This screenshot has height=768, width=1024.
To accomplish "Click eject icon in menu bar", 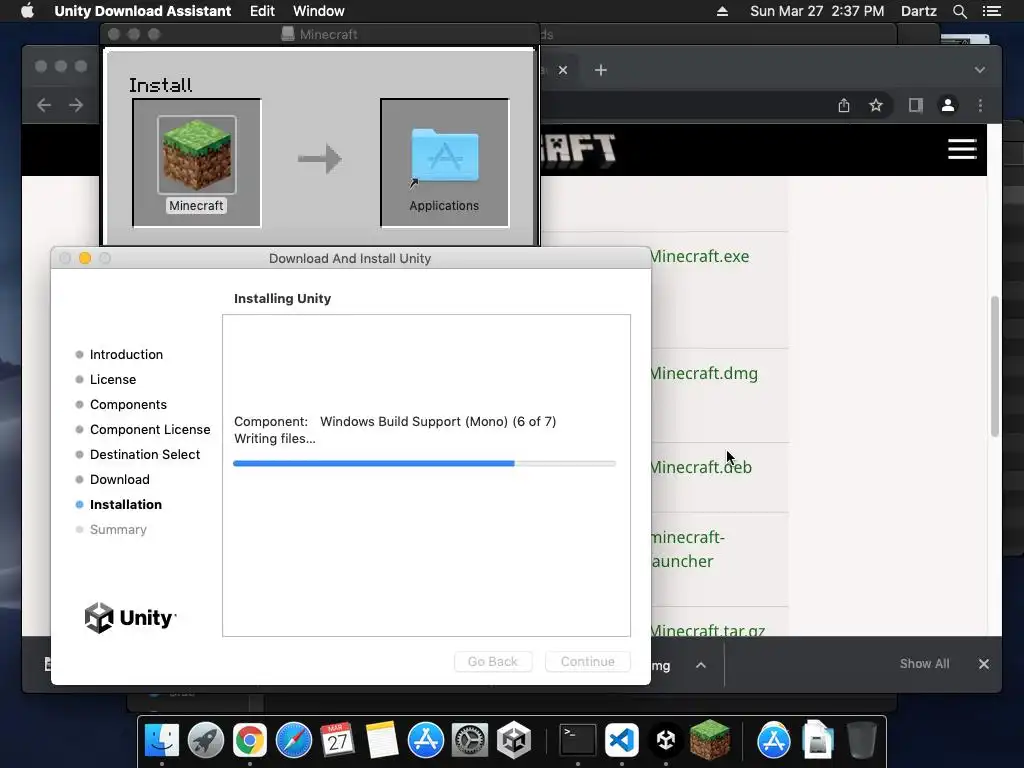I will tap(722, 11).
